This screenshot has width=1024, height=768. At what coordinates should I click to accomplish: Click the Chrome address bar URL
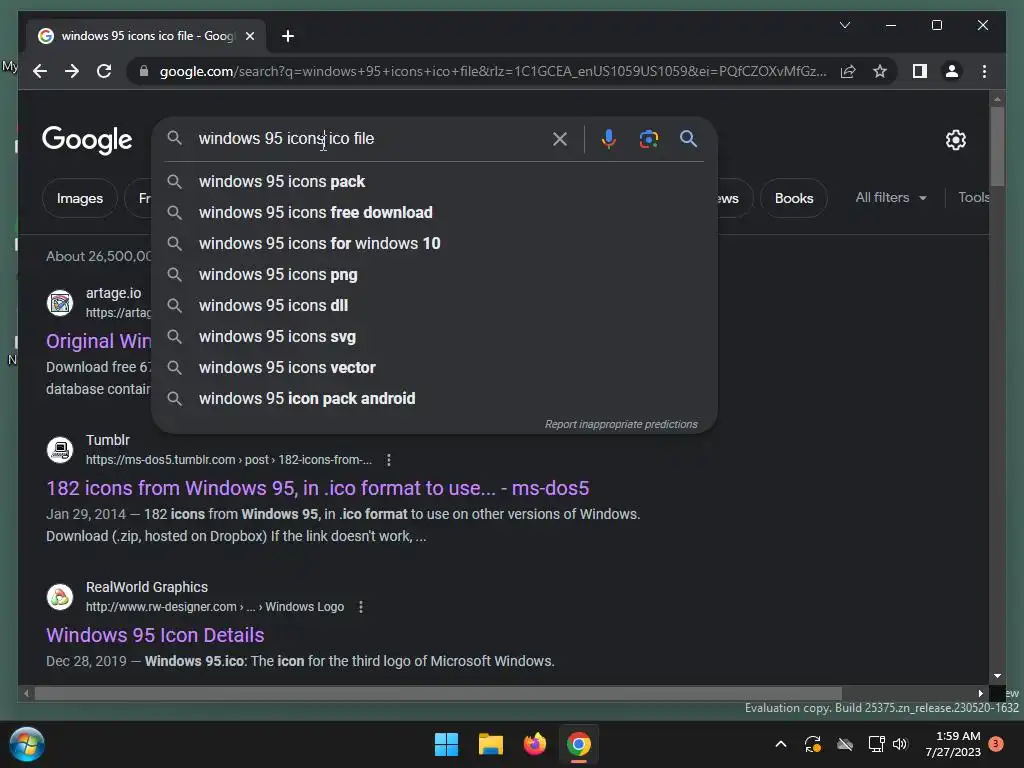coord(493,71)
